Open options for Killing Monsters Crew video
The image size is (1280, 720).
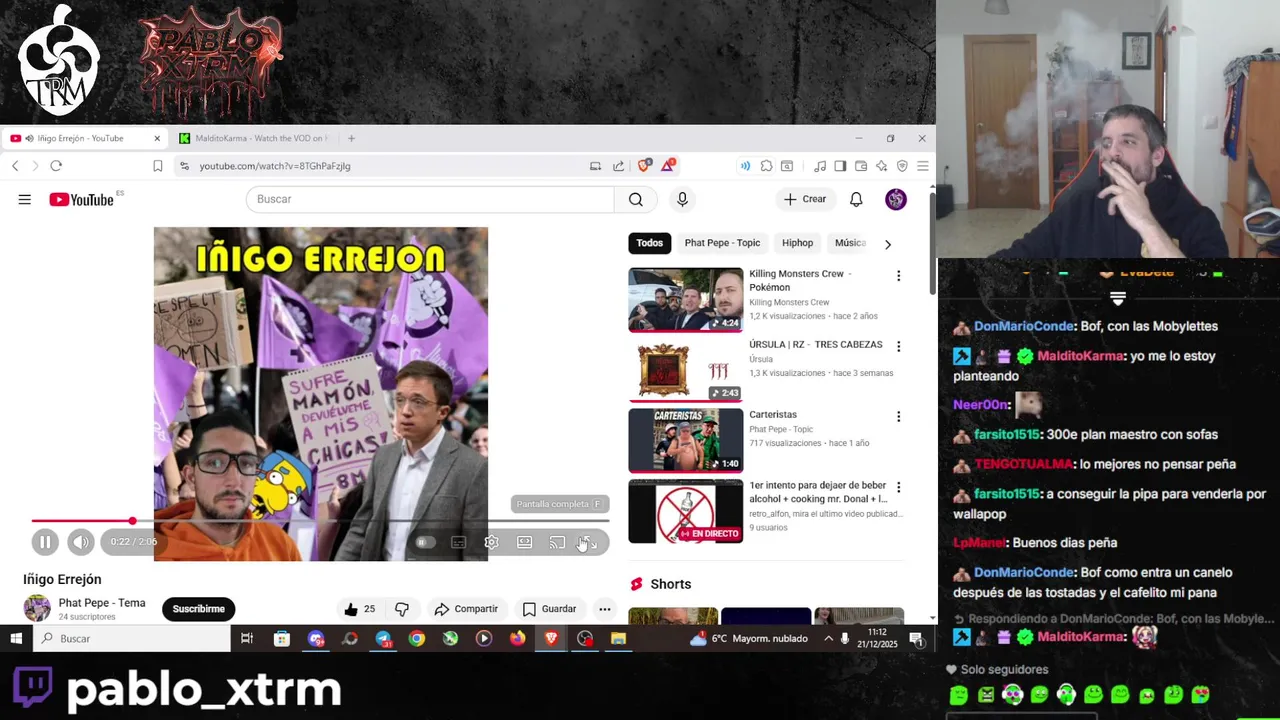tap(898, 276)
